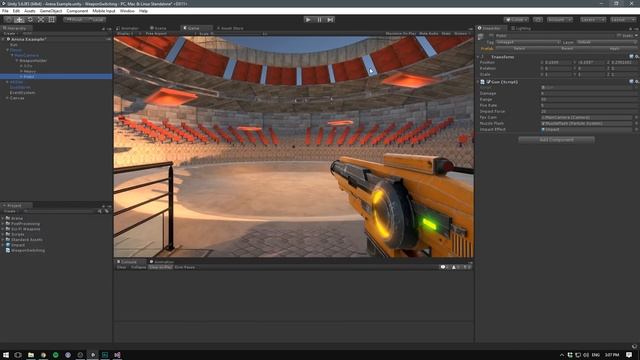Viewport: 640px width, 360px height.
Task: Select the EventSystem object in Hierarchy
Action: click(22, 93)
